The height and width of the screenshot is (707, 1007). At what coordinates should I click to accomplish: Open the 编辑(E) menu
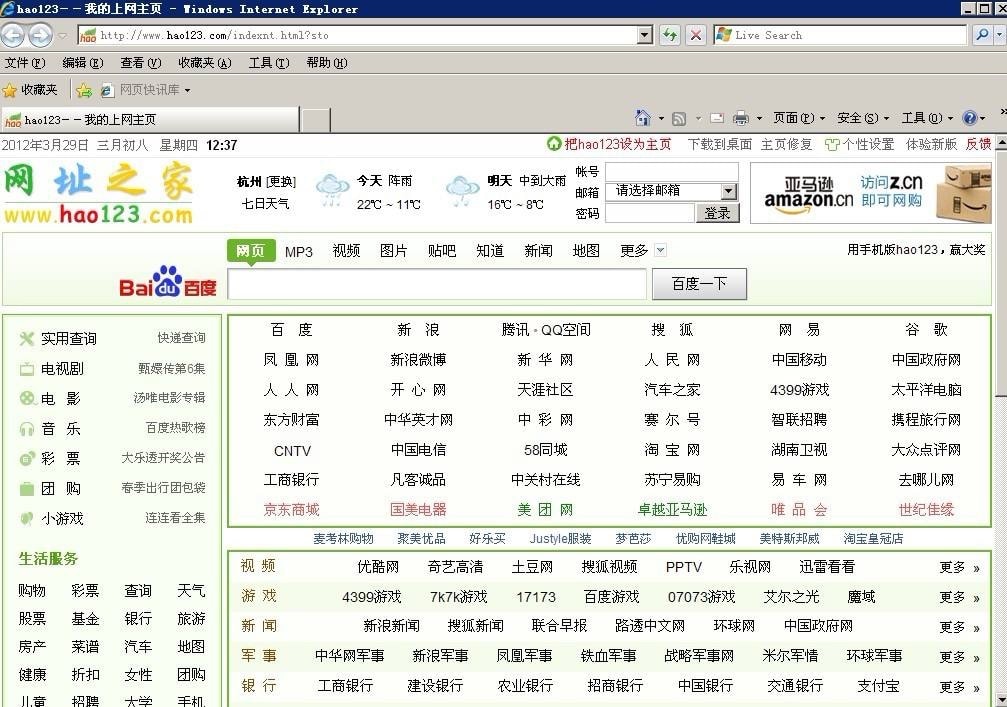tap(83, 63)
